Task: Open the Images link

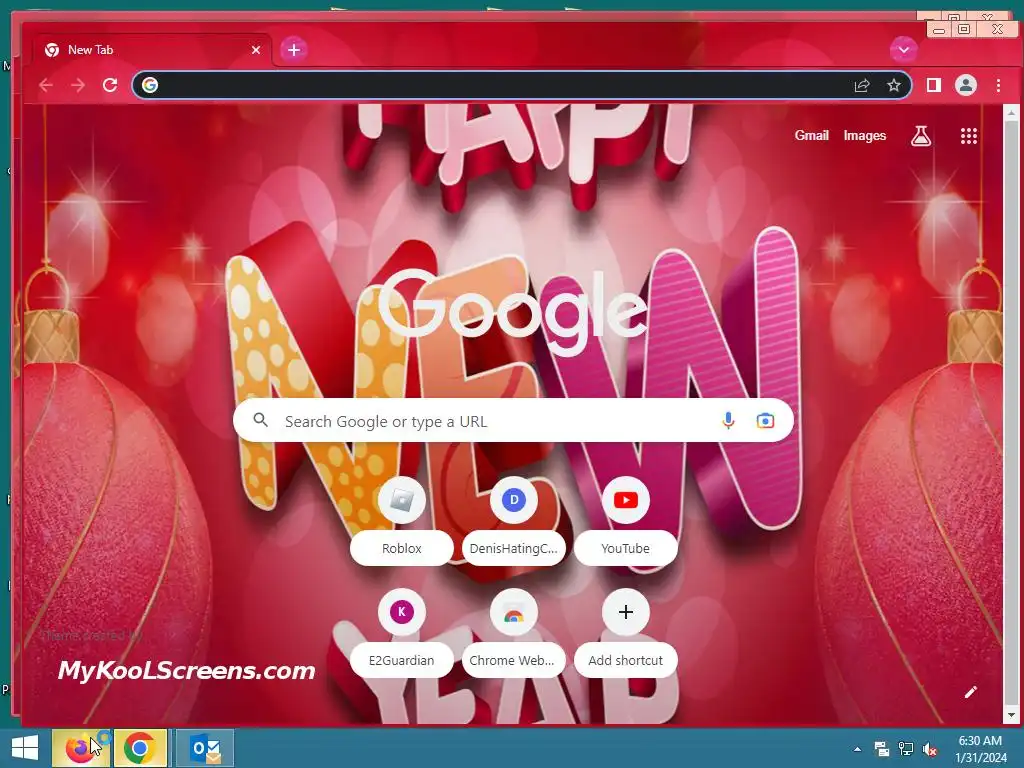Action: pos(865,135)
